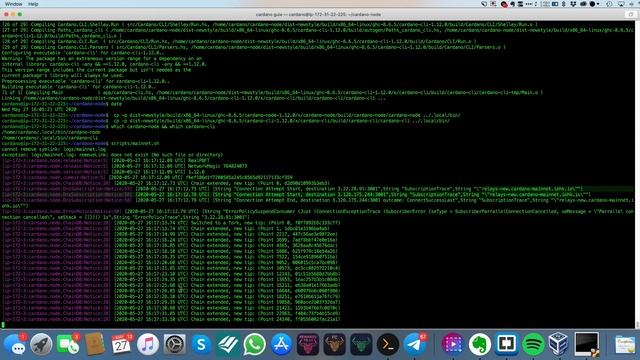
Task: Open iTunes music icon in dock
Action: tap(148, 344)
